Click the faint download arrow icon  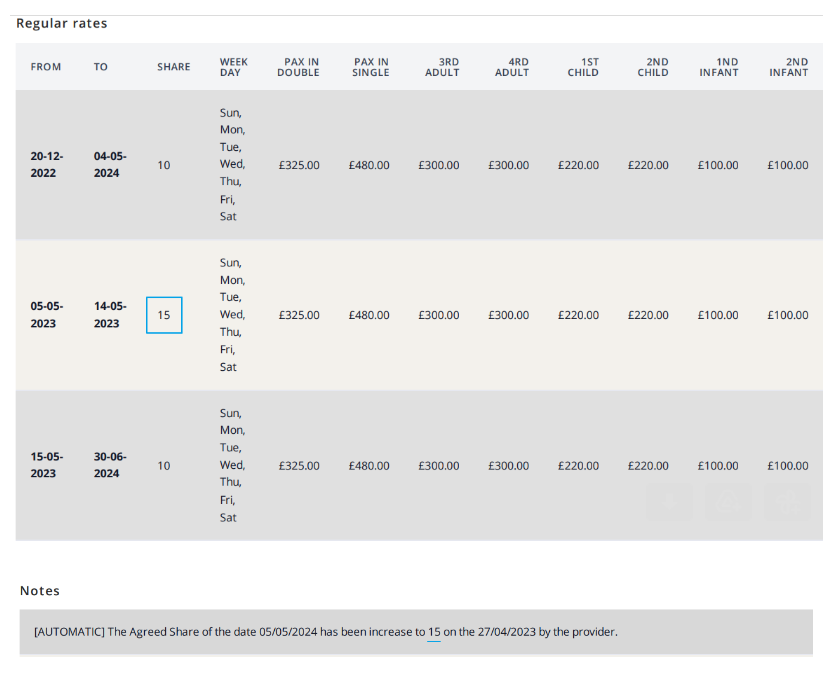tap(669, 502)
